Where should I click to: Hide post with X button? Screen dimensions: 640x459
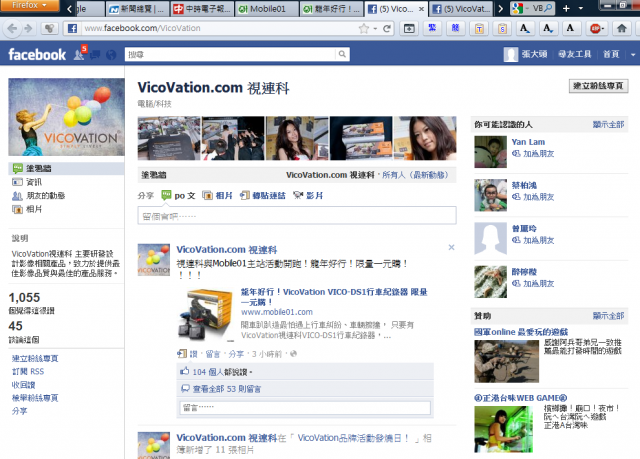coord(451,247)
